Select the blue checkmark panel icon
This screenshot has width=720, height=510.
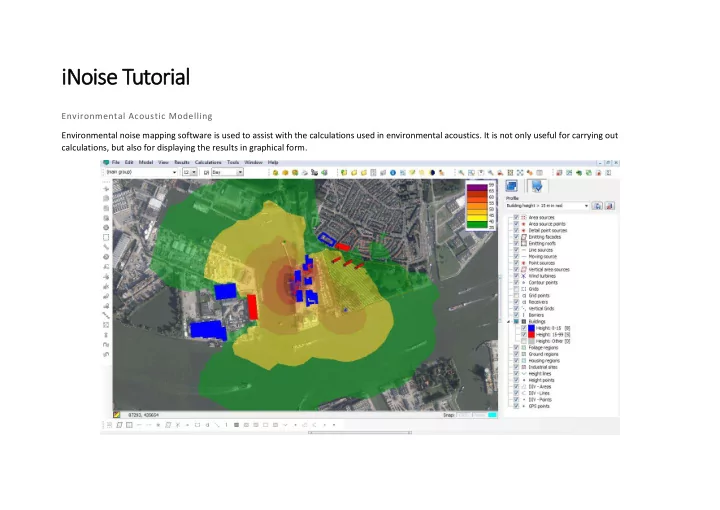coord(537,186)
